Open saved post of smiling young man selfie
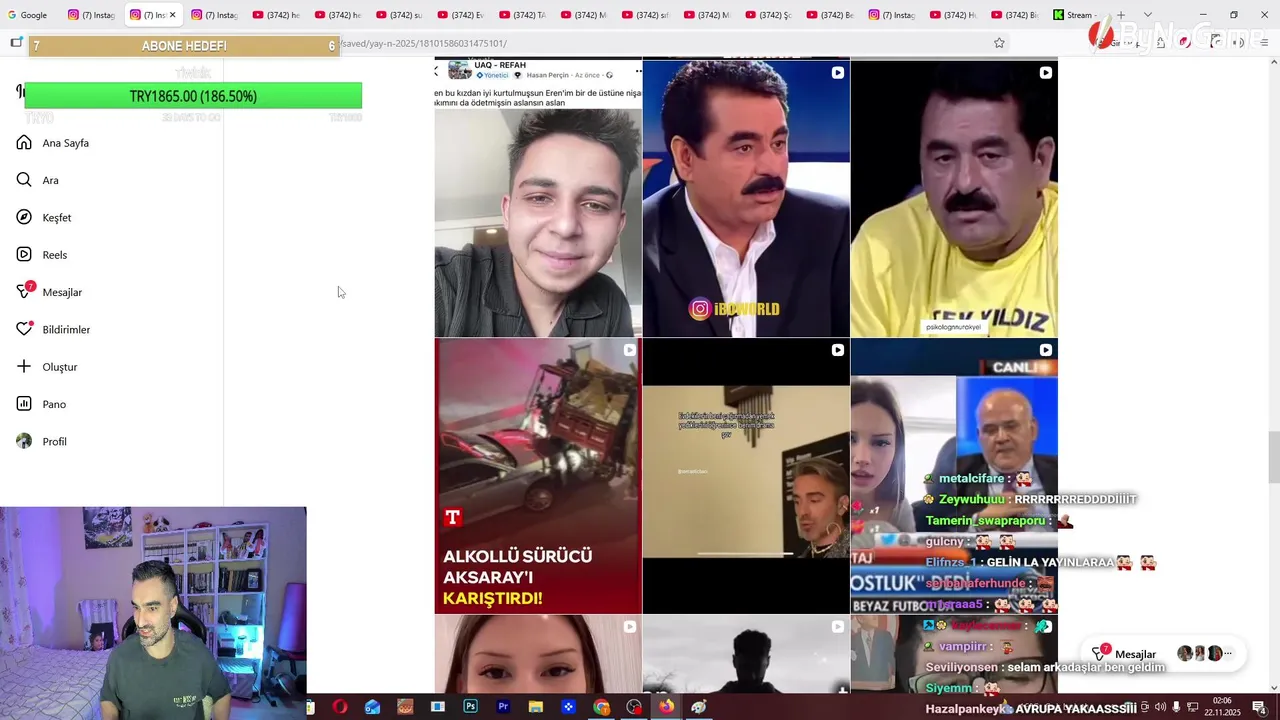 tap(538, 199)
